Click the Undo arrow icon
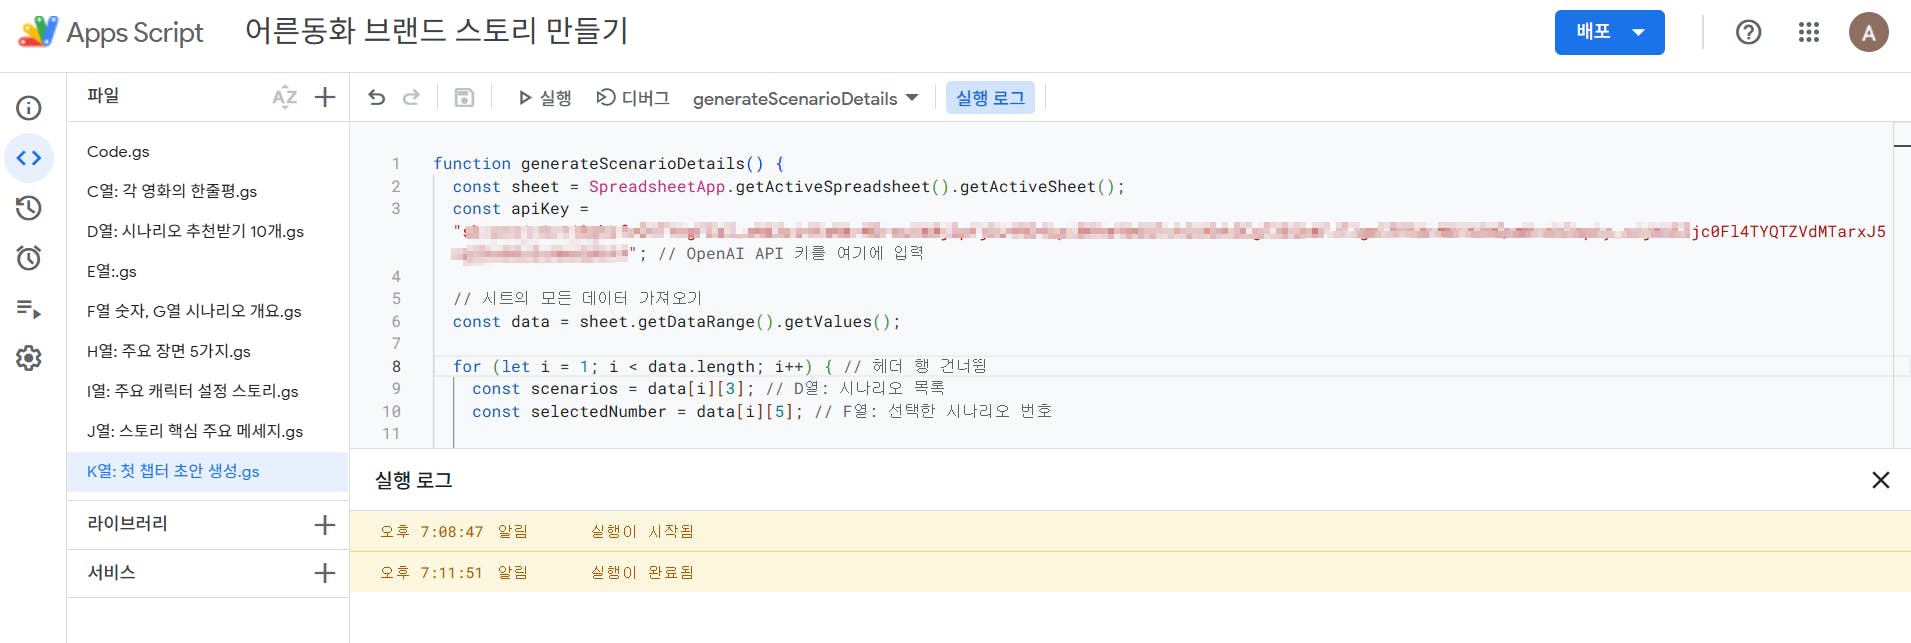1911x643 pixels. coord(376,98)
